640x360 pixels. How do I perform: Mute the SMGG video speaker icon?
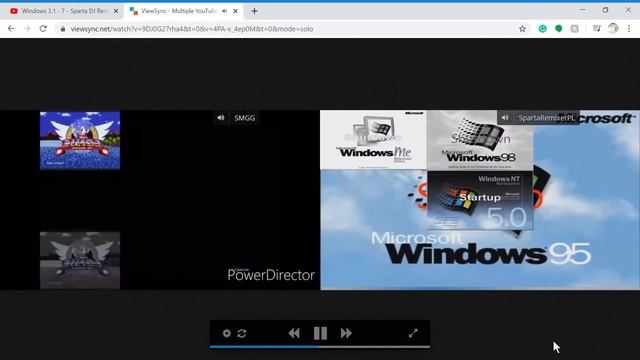(221, 118)
